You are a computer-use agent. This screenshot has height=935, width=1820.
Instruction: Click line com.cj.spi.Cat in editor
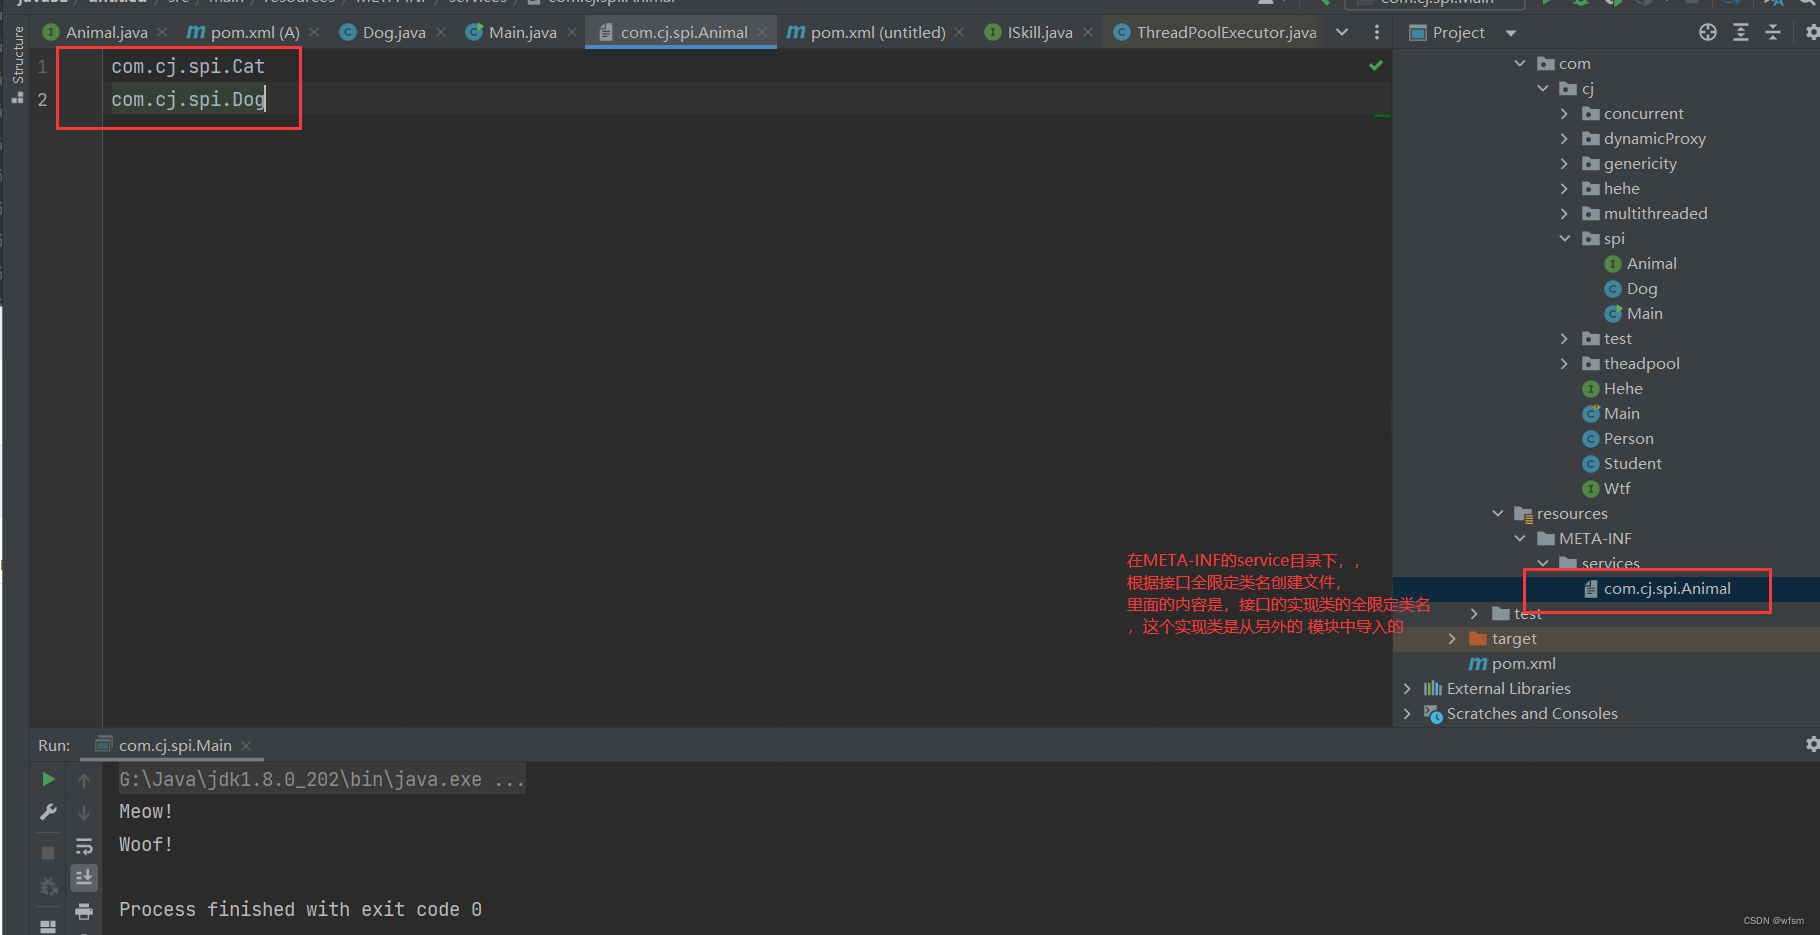188,67
